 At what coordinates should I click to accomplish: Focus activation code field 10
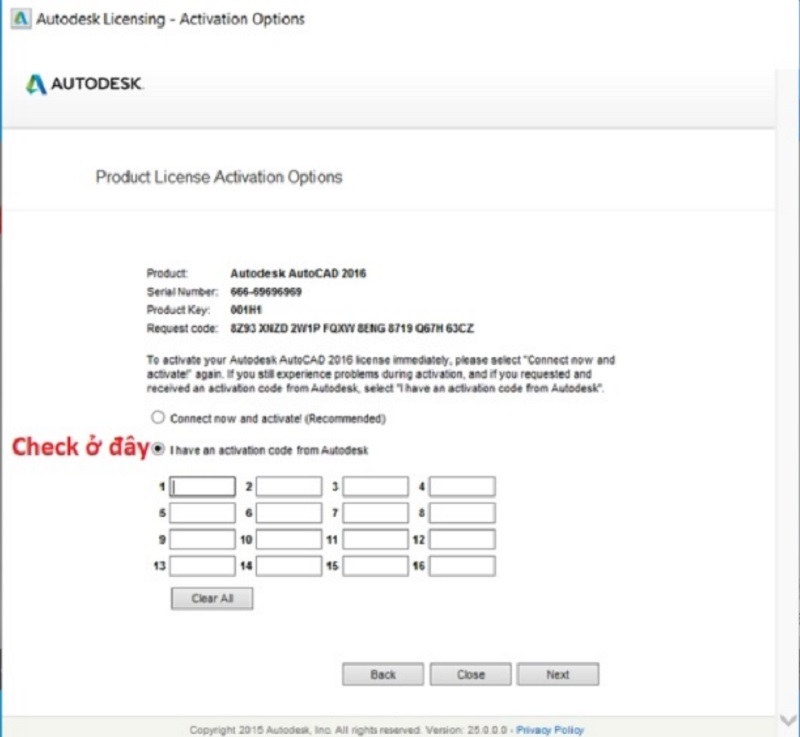[289, 540]
